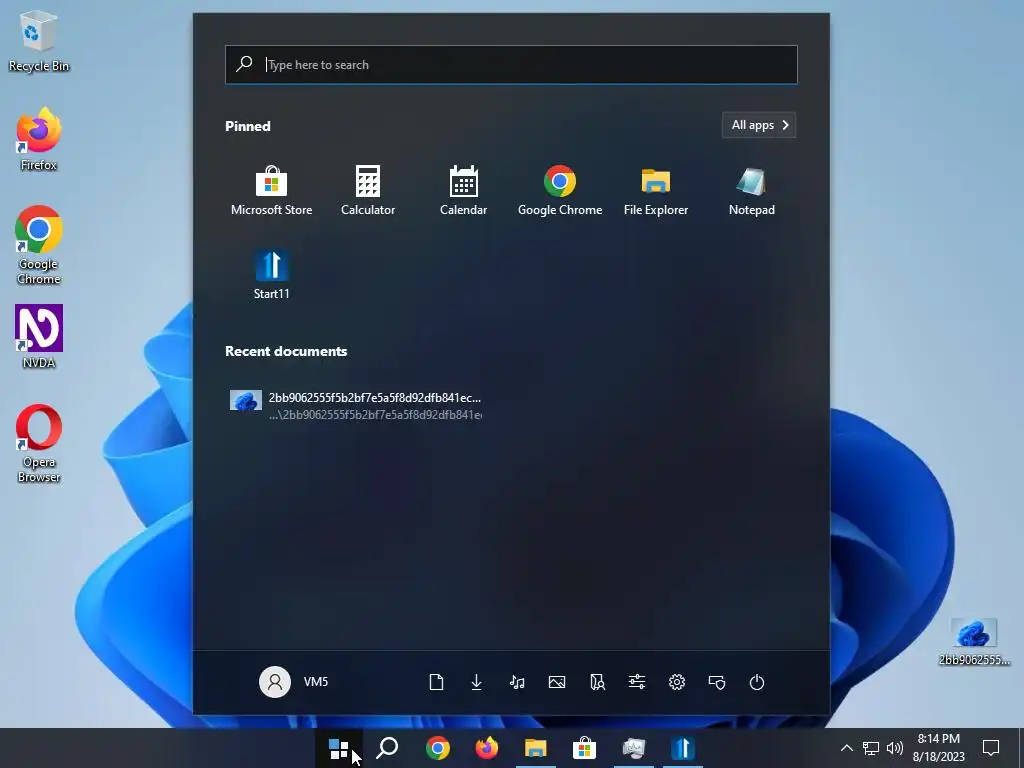Launch Notepad from the Pinned apps
This screenshot has height=768, width=1024.
[752, 191]
